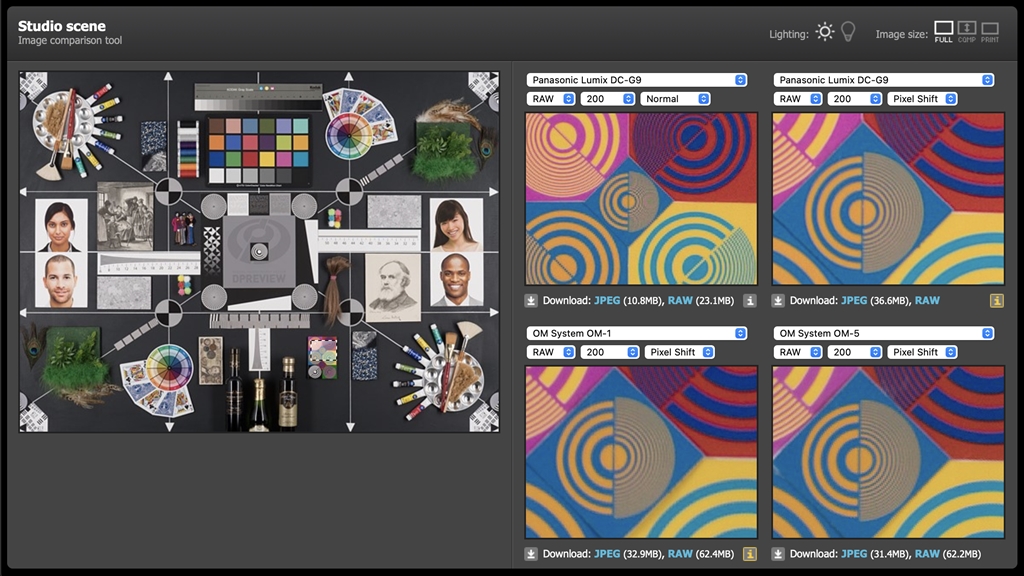Click OM System OM-5 crop preview image
1024x576 pixels.
click(x=888, y=452)
